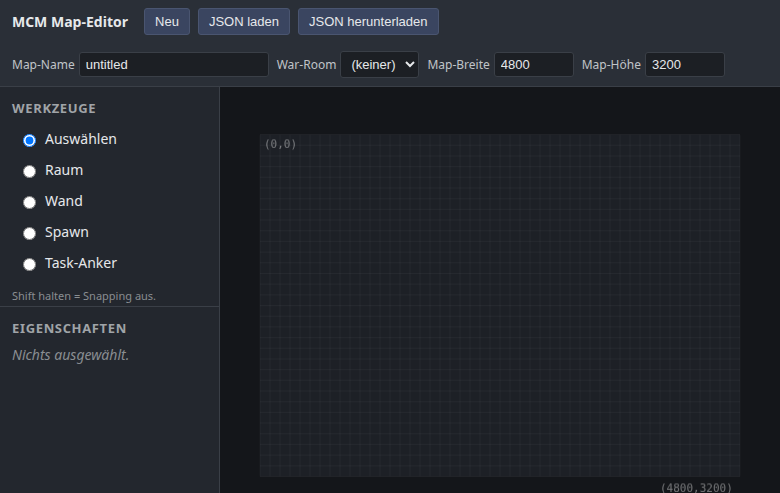Open the JSON laden dialog
This screenshot has height=493, width=780.
tap(244, 21)
